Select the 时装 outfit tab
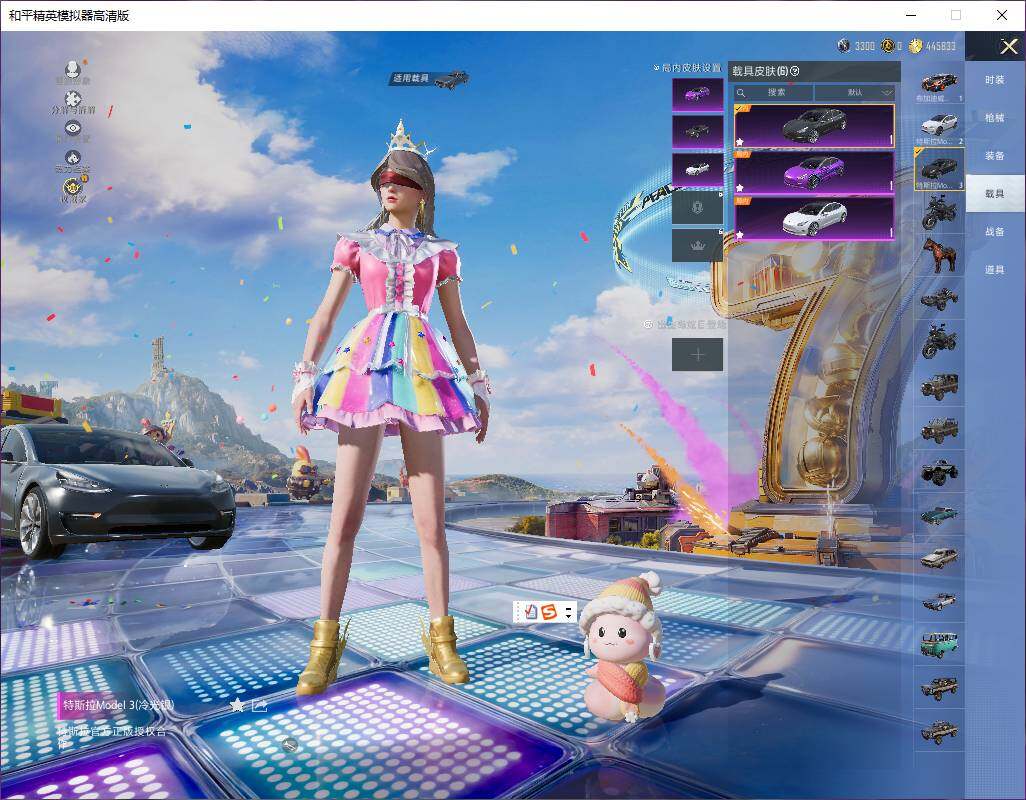 tap(995, 80)
